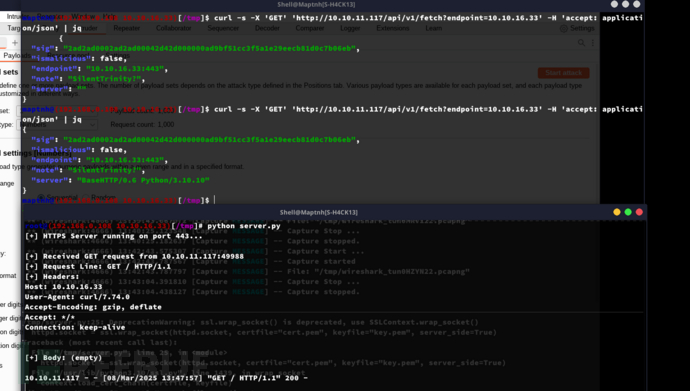Click the "[+] Headers:" line
Image resolution: width=690 pixels, height=391 pixels.
52,277
